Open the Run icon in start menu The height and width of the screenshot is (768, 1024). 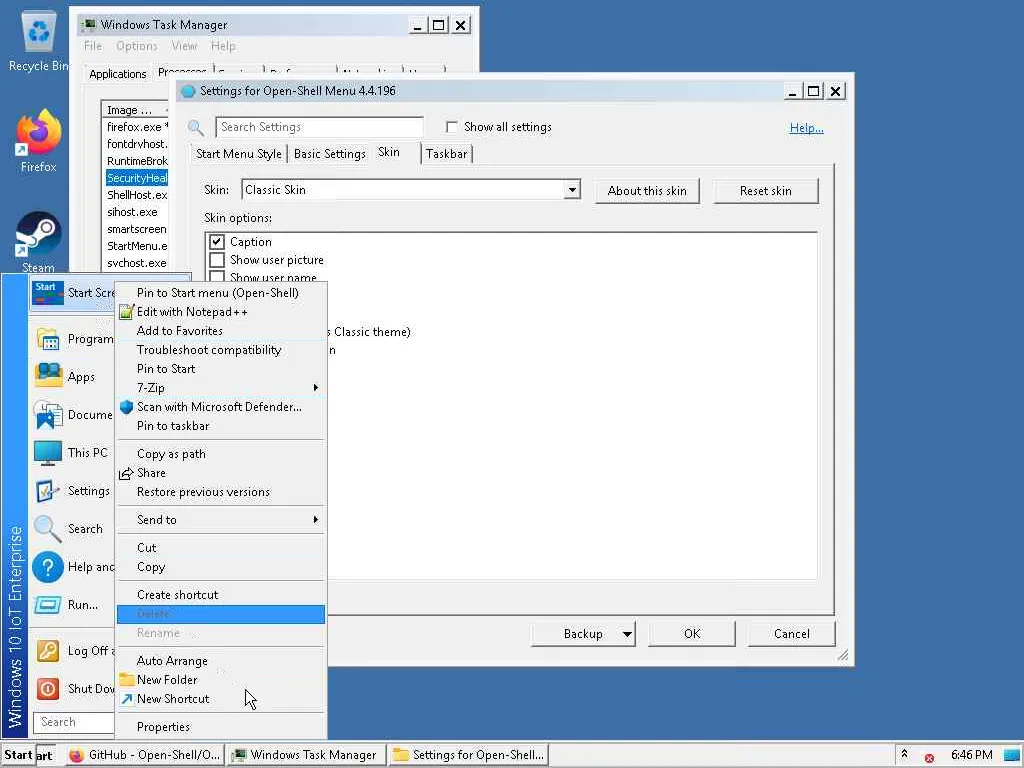[x=48, y=605]
